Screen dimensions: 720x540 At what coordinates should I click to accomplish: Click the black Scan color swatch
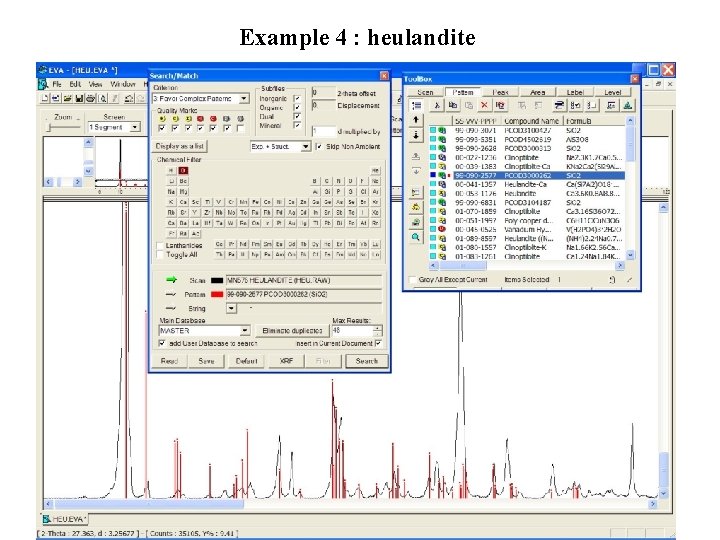pos(217,280)
